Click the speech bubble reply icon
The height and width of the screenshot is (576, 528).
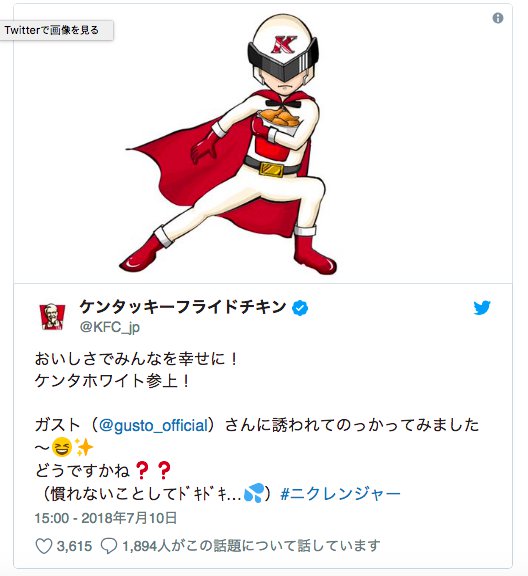[x=109, y=546]
